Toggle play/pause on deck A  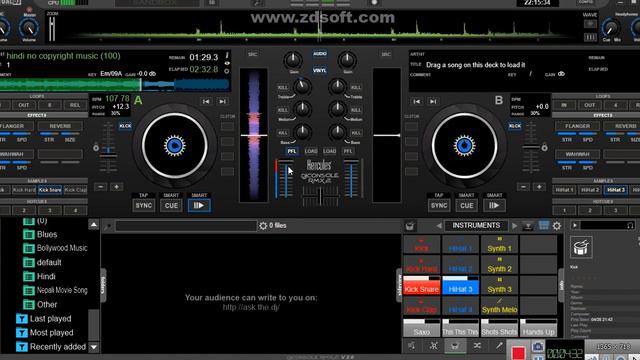tap(199, 205)
